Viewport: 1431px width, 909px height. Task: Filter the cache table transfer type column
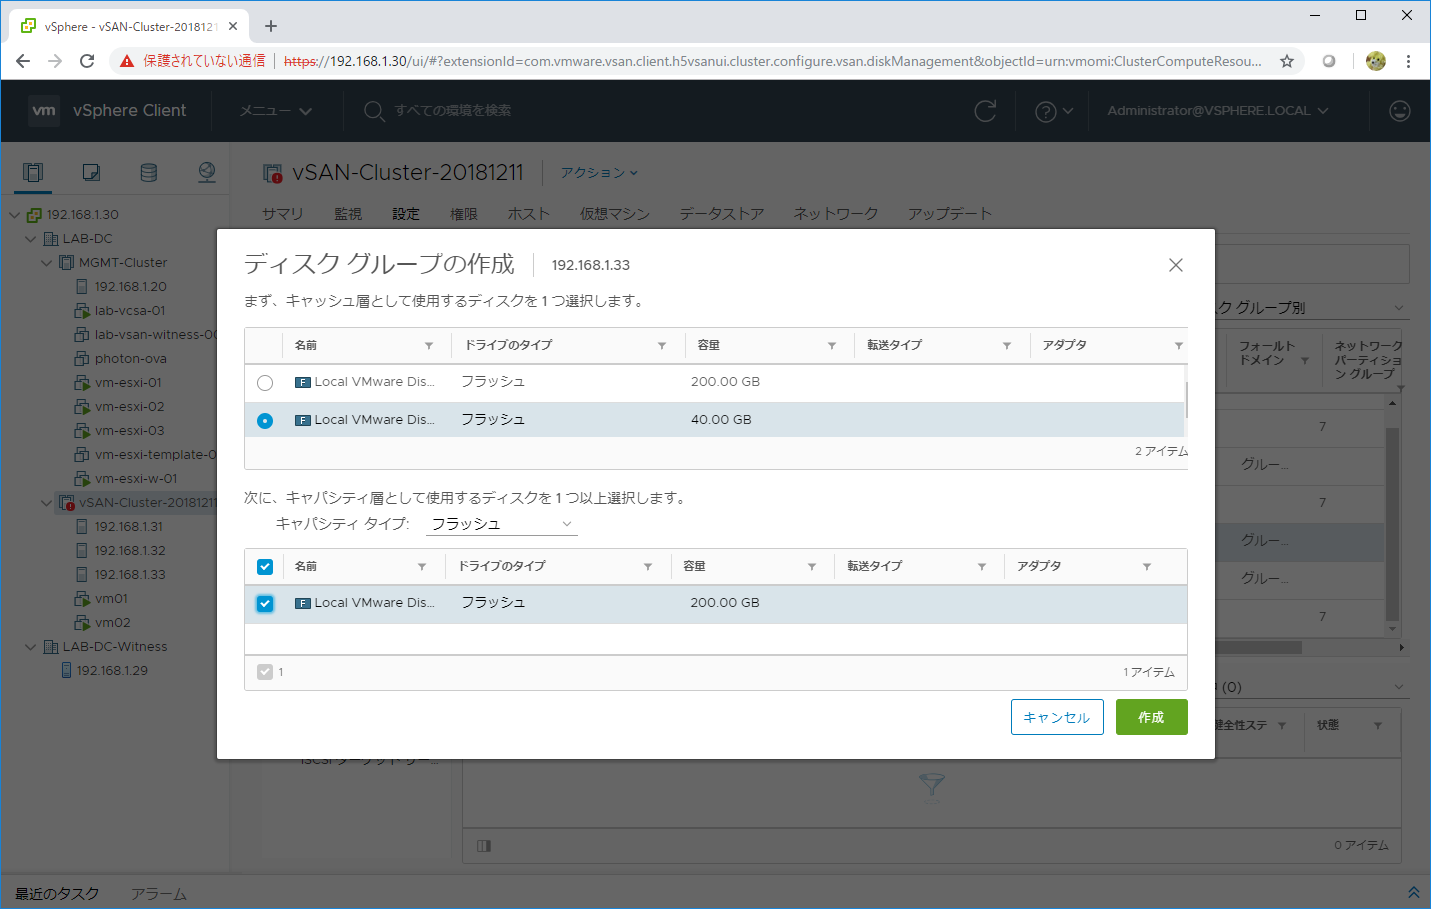[1007, 346]
